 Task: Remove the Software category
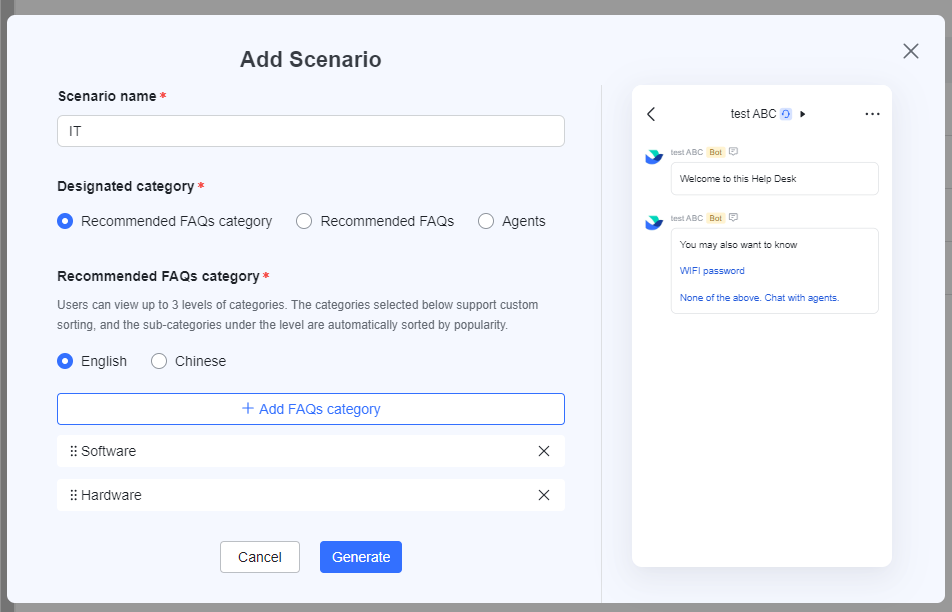[544, 451]
